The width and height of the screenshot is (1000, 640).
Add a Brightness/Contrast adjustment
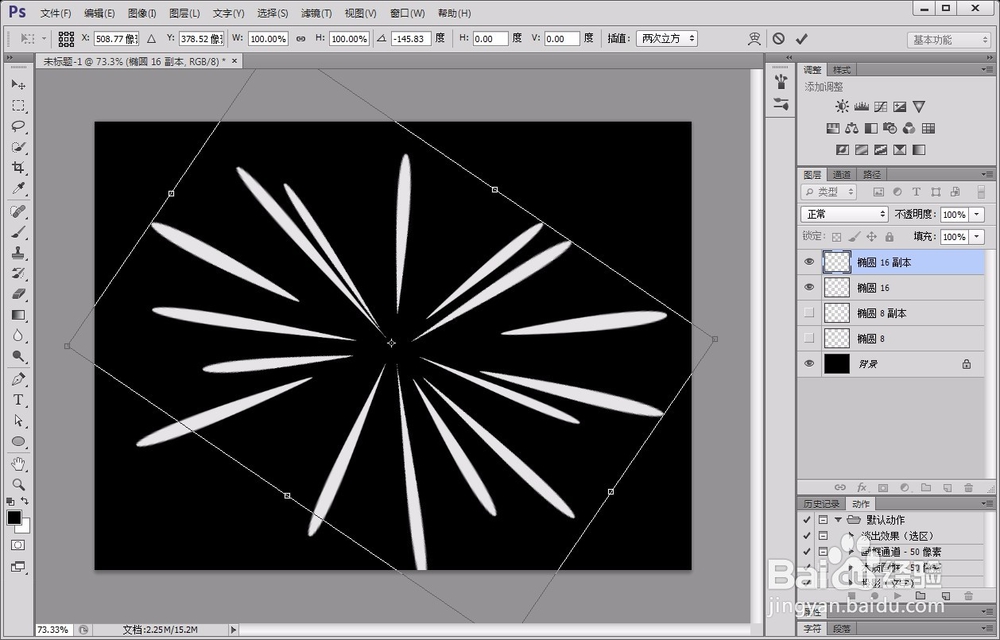tap(842, 106)
